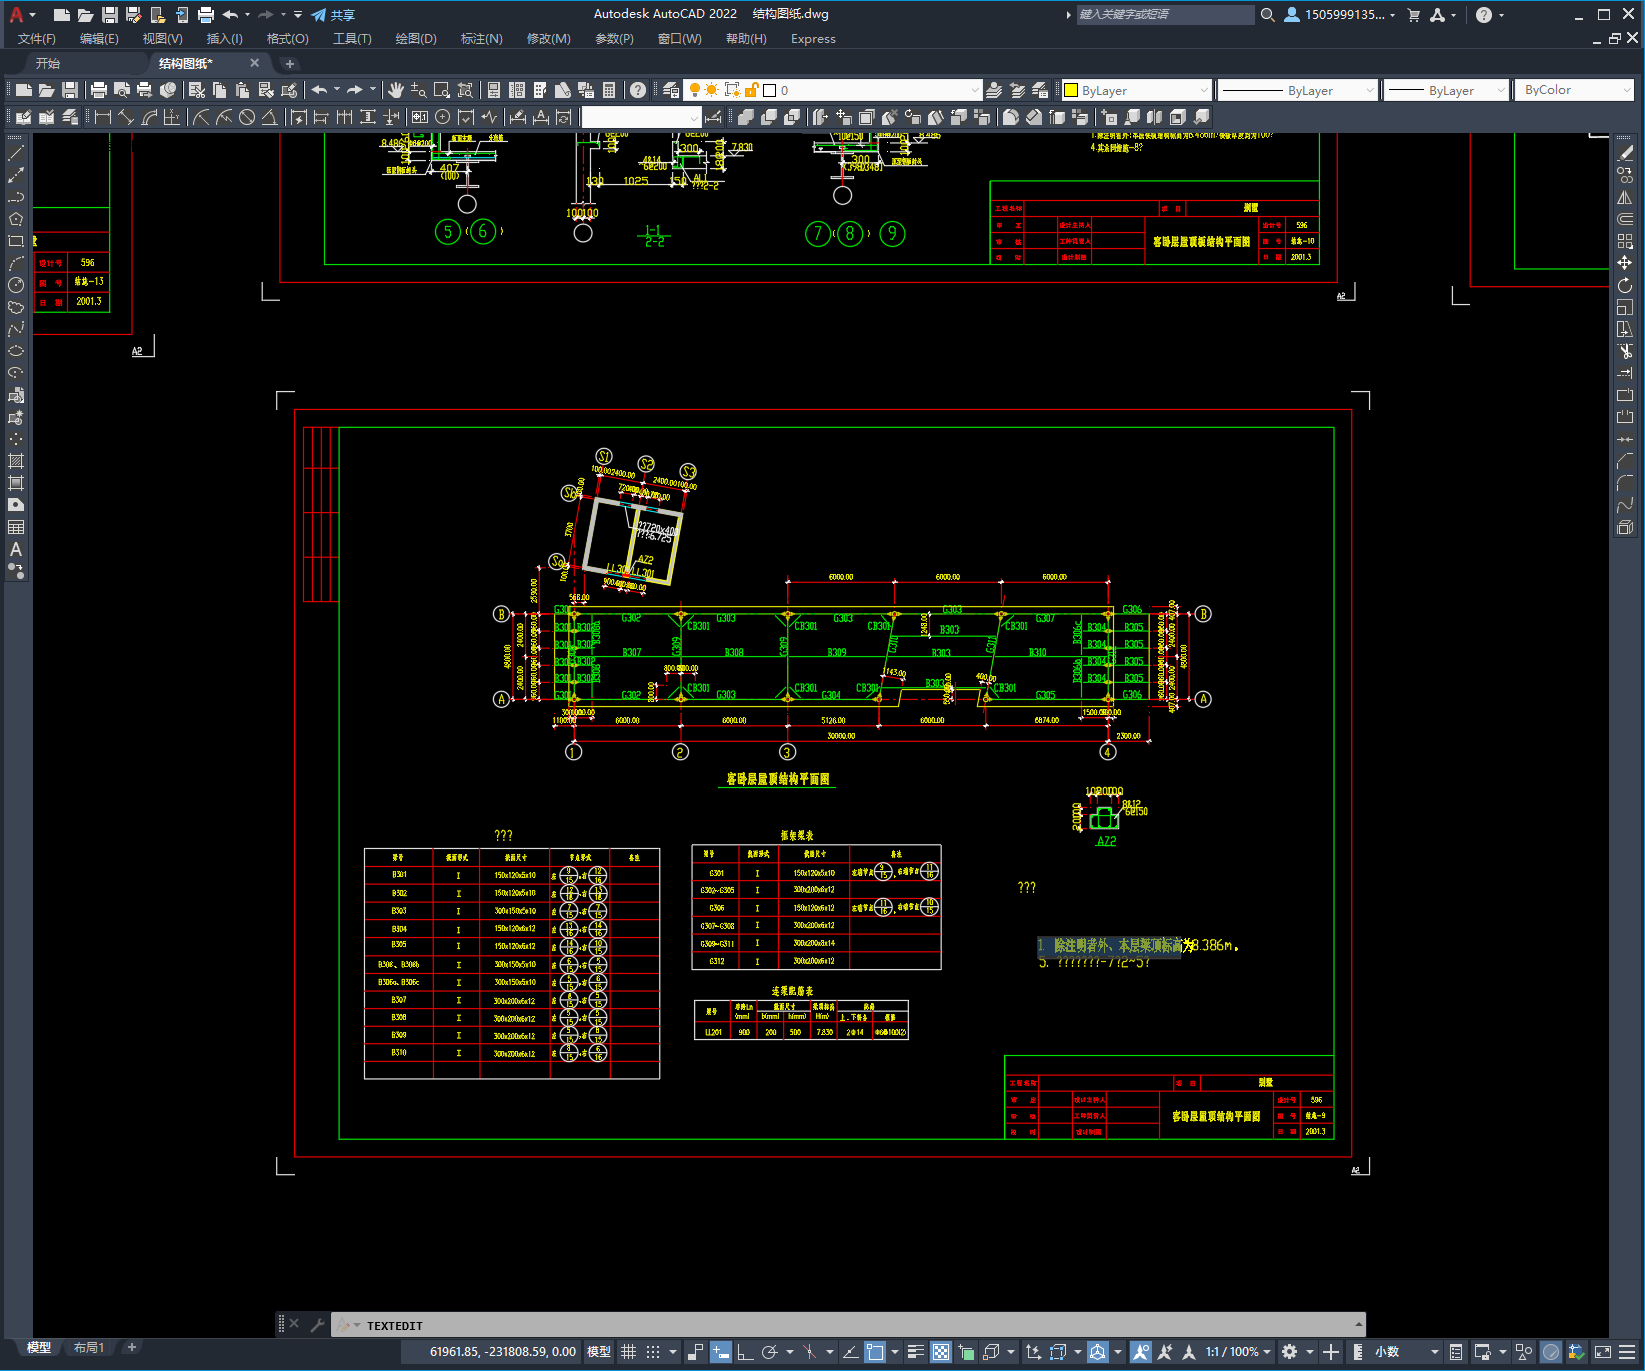The height and width of the screenshot is (1371, 1645).
Task: Select the Erase tool in right toolbar
Action: point(1625,153)
